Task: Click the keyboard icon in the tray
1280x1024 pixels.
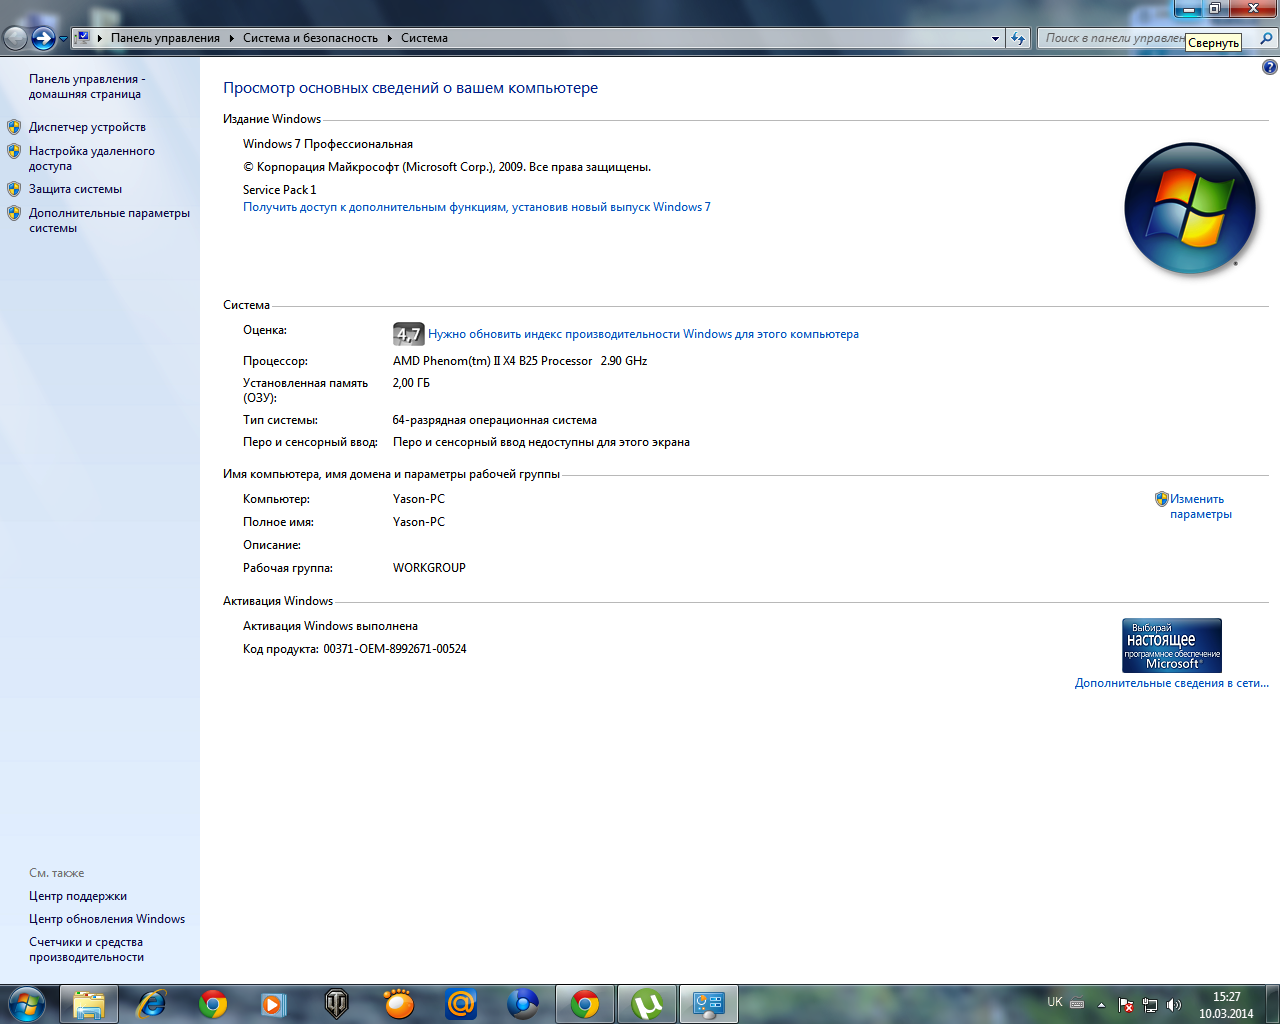Action: (1077, 1004)
